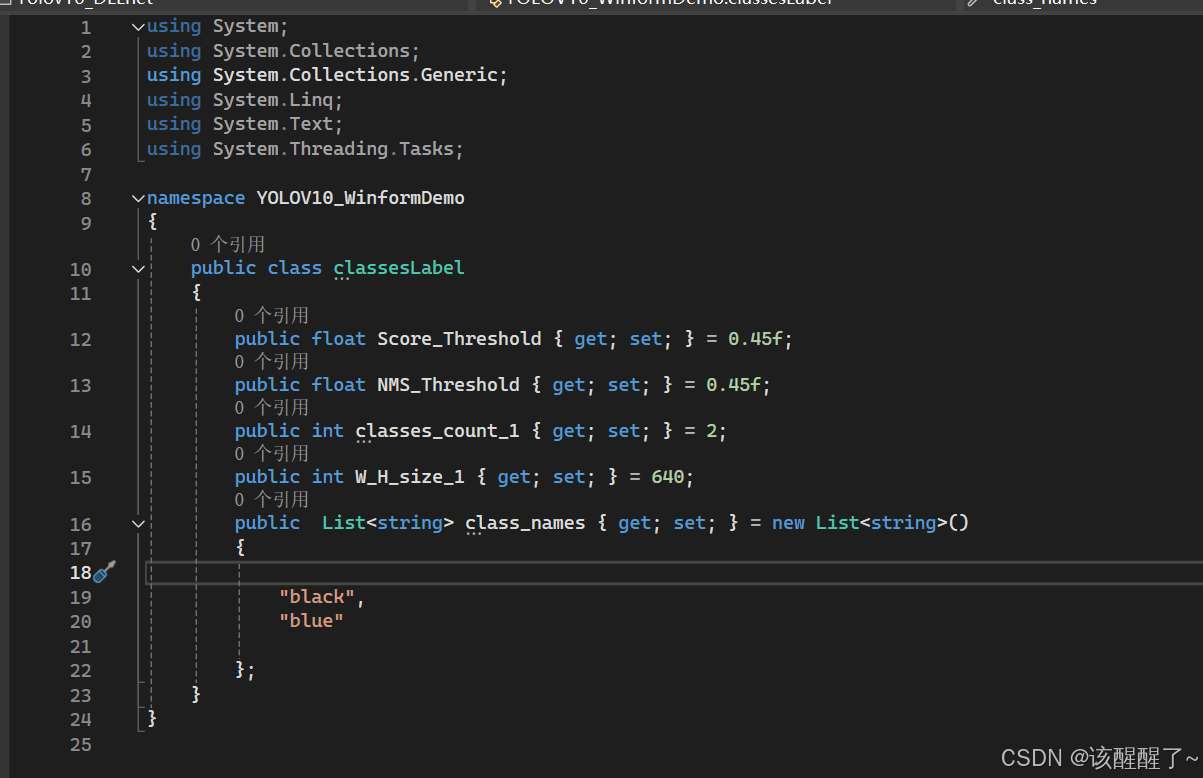
Task: Open references link above NMS_Threshold property
Action: coord(271,361)
